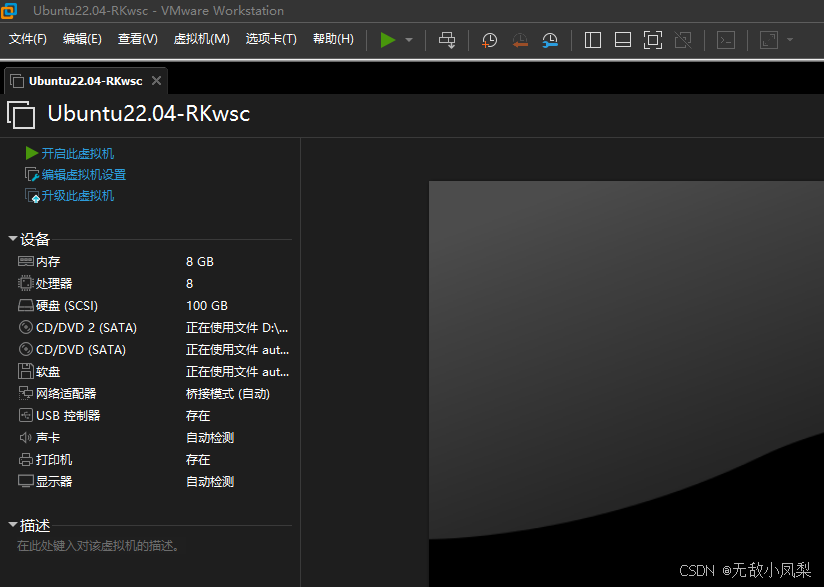Open the 选项卡(T) menu
This screenshot has height=587, width=824.
(x=271, y=39)
